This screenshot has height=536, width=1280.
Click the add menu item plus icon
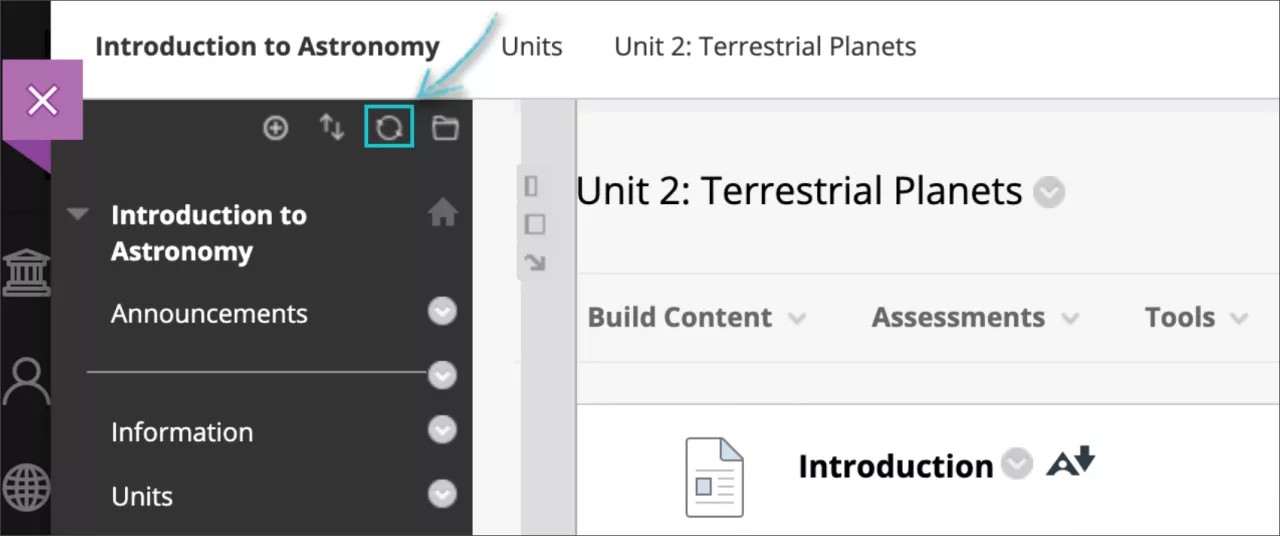[x=275, y=128]
